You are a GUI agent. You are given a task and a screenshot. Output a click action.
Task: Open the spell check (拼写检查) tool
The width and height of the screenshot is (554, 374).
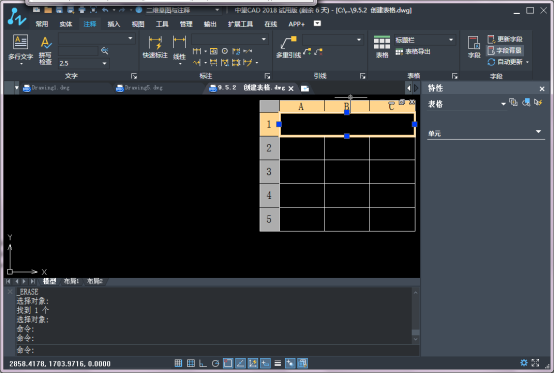[45, 51]
